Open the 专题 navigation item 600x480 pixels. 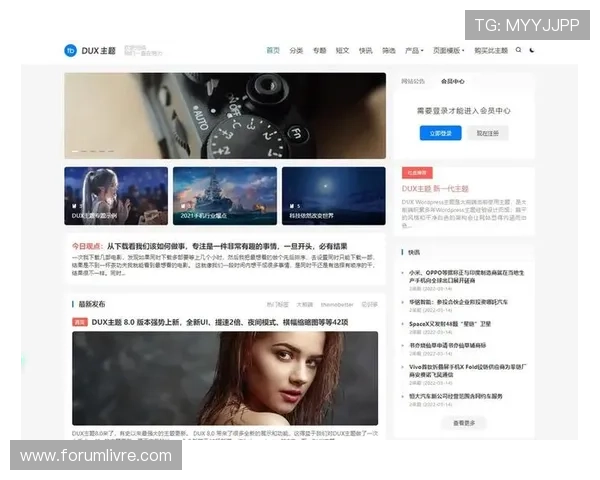click(319, 50)
